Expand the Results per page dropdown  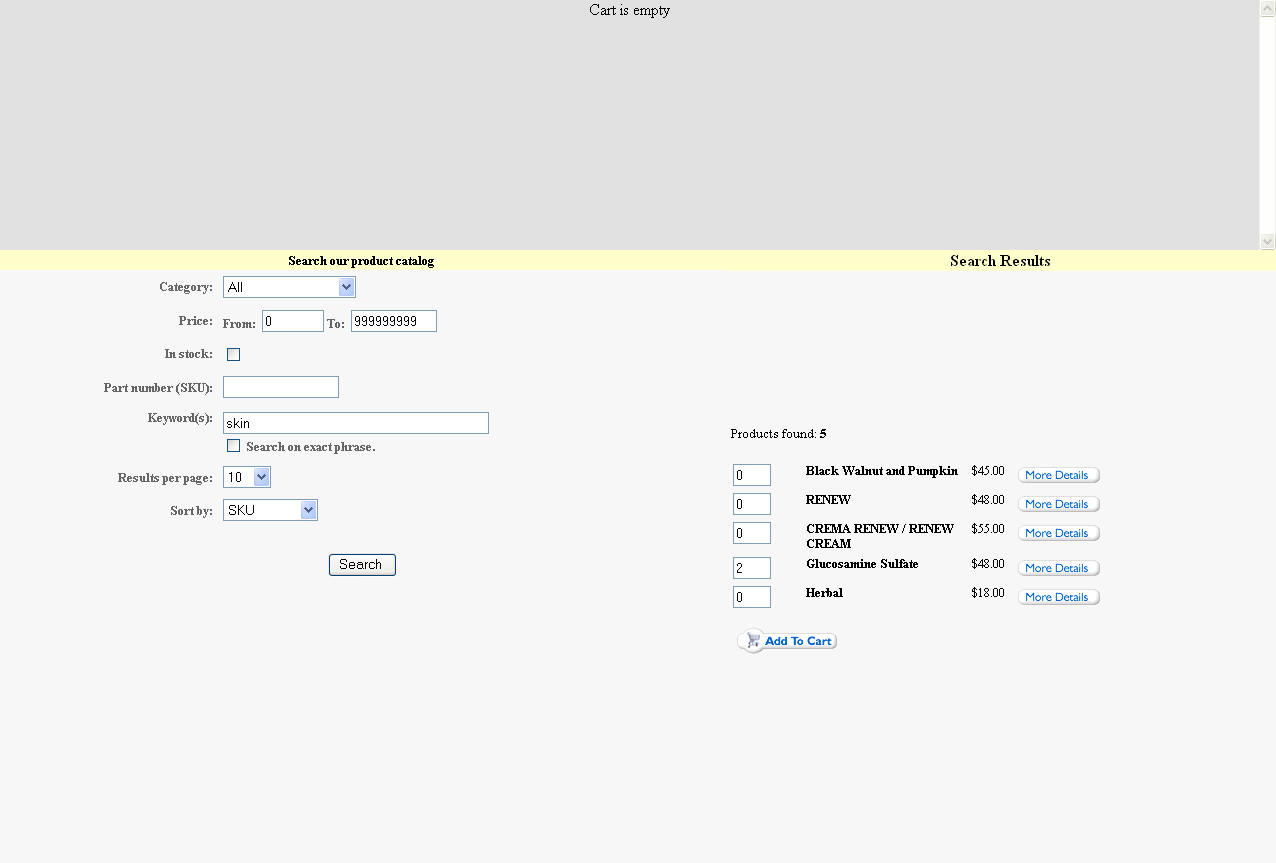246,477
